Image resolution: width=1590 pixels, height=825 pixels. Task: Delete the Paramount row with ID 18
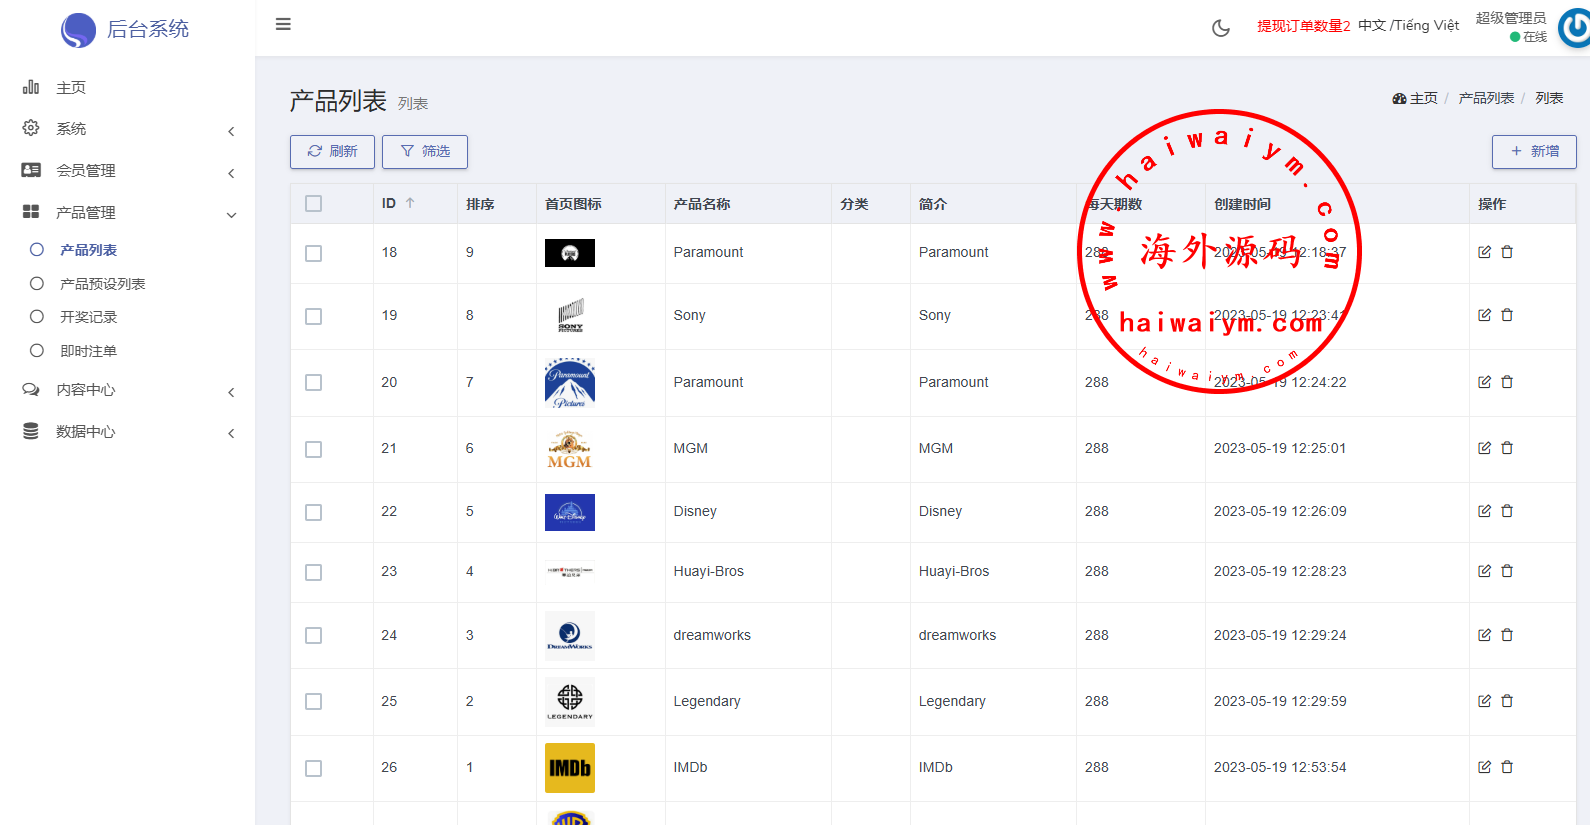(1507, 252)
